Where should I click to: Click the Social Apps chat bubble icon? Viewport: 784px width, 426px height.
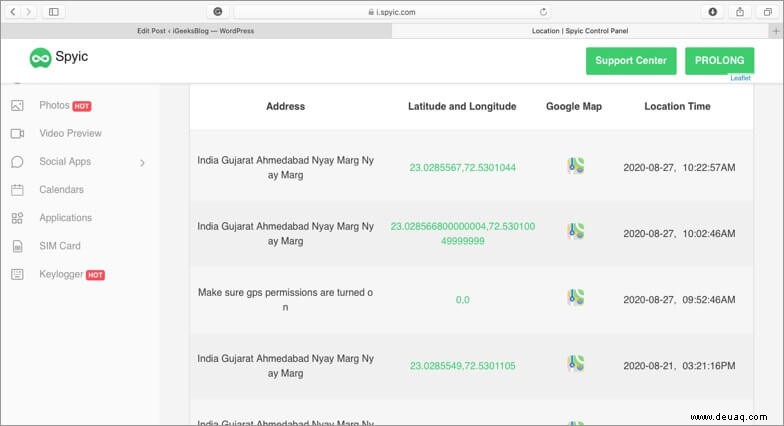coord(17,162)
